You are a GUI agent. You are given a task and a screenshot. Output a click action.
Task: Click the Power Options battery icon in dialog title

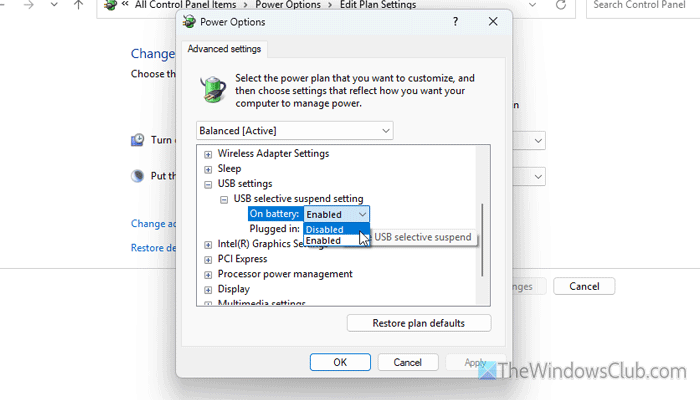[x=189, y=21]
